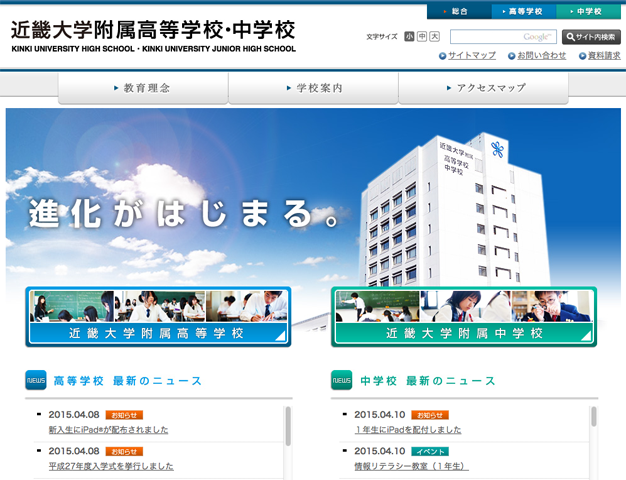
Task: Open news 新入生にiPadが配布されました
Action: 108,430
